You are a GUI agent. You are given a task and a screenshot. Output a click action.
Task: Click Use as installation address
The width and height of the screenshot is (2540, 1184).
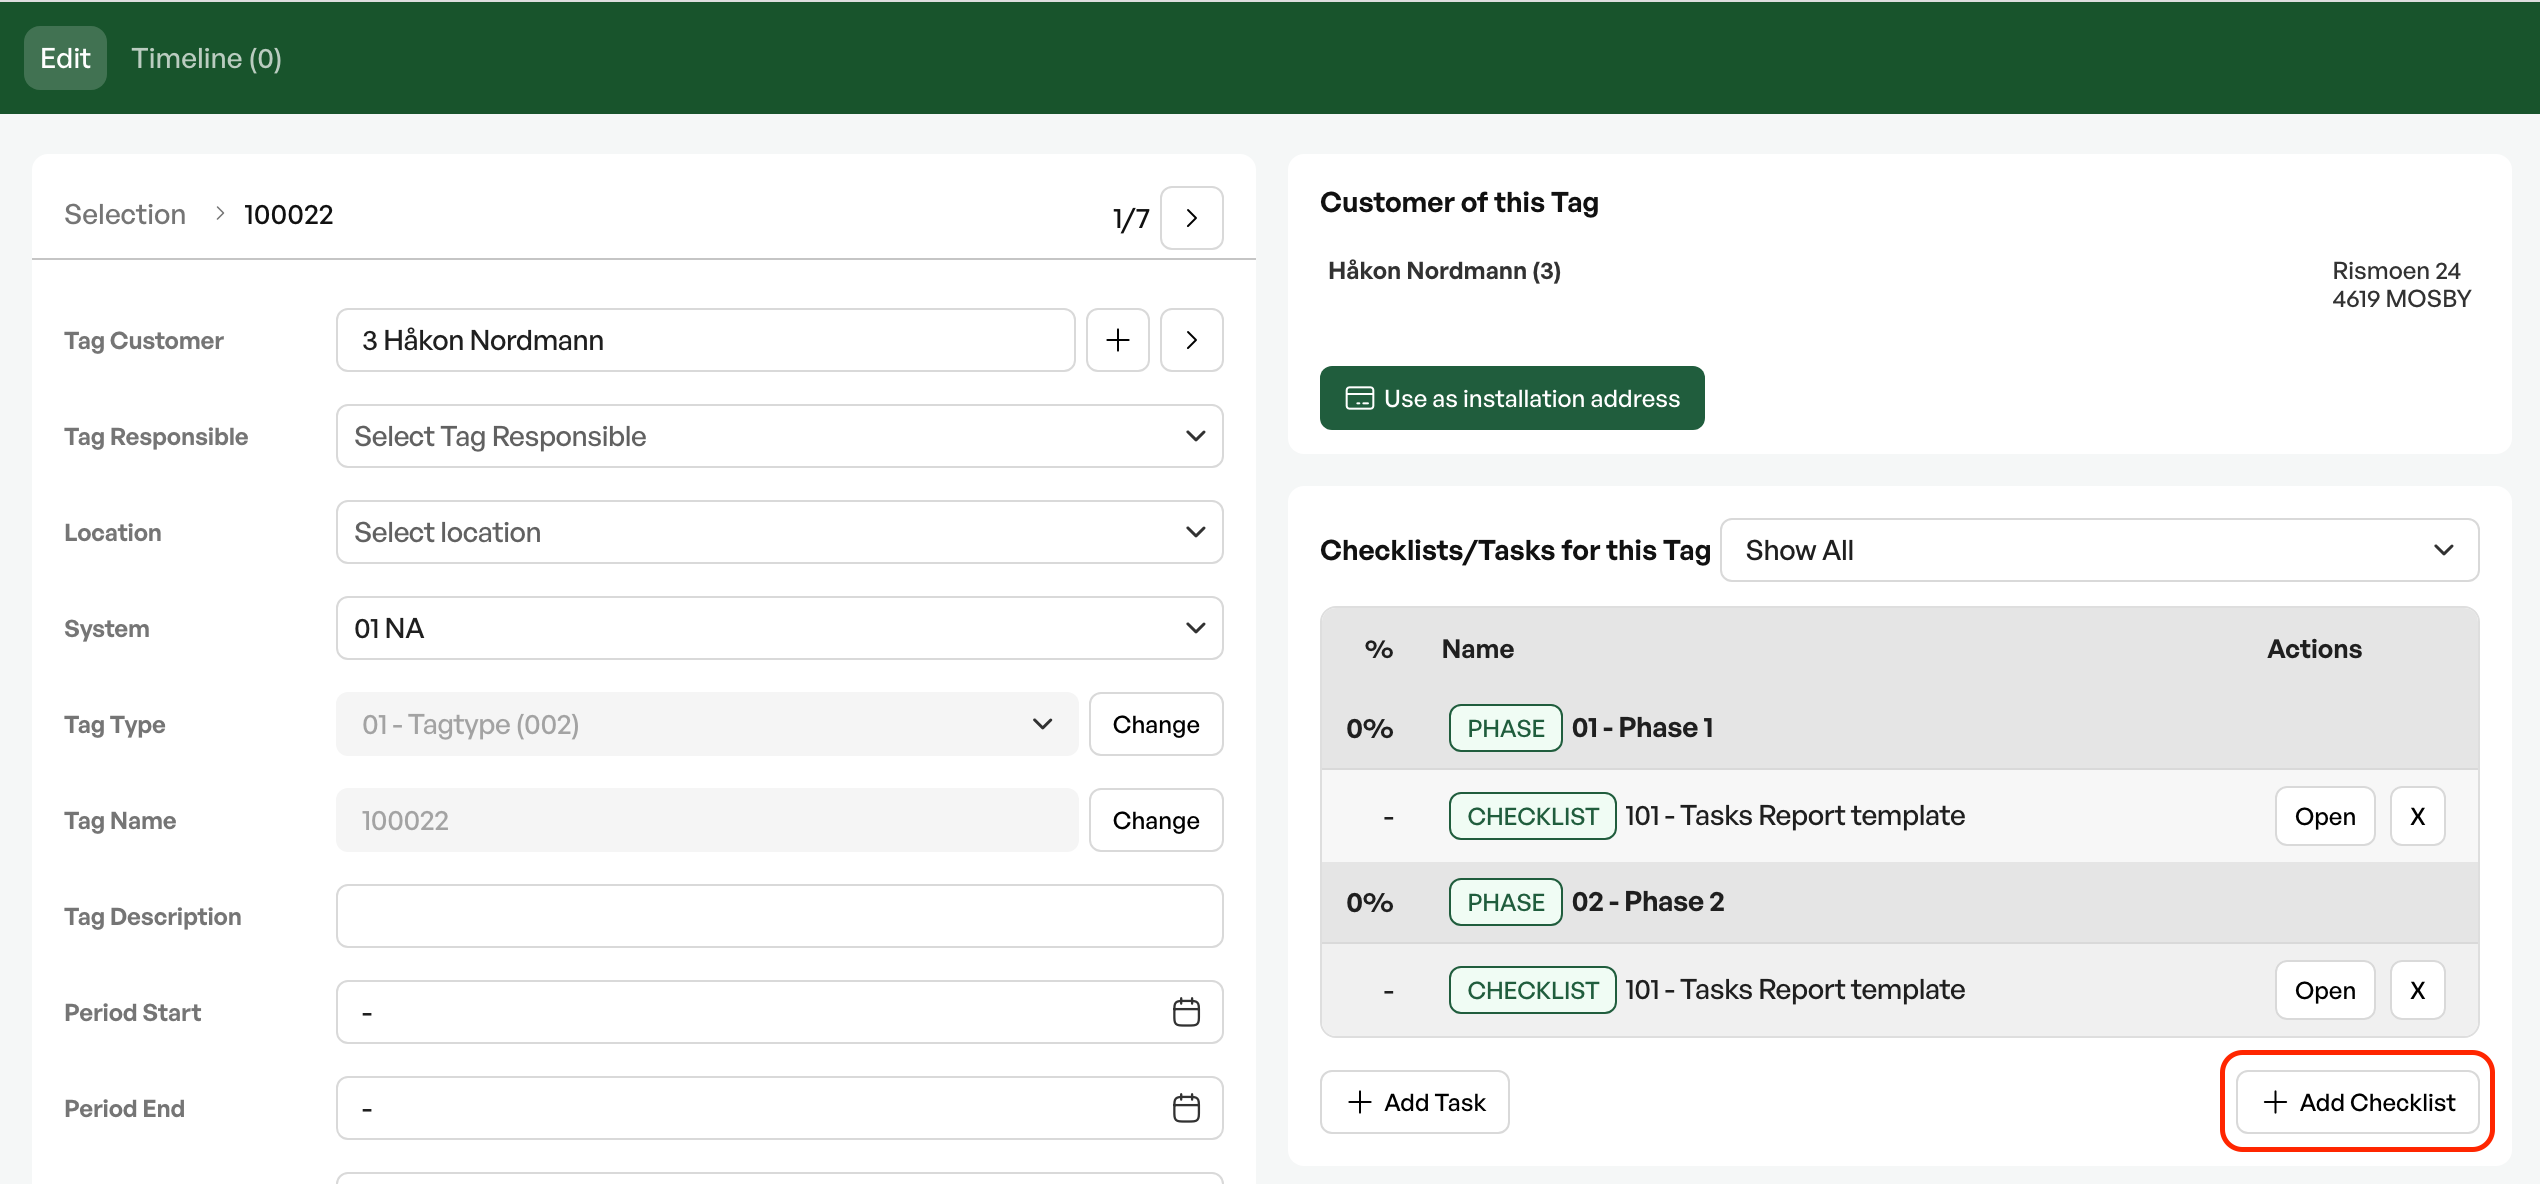[x=1512, y=398]
